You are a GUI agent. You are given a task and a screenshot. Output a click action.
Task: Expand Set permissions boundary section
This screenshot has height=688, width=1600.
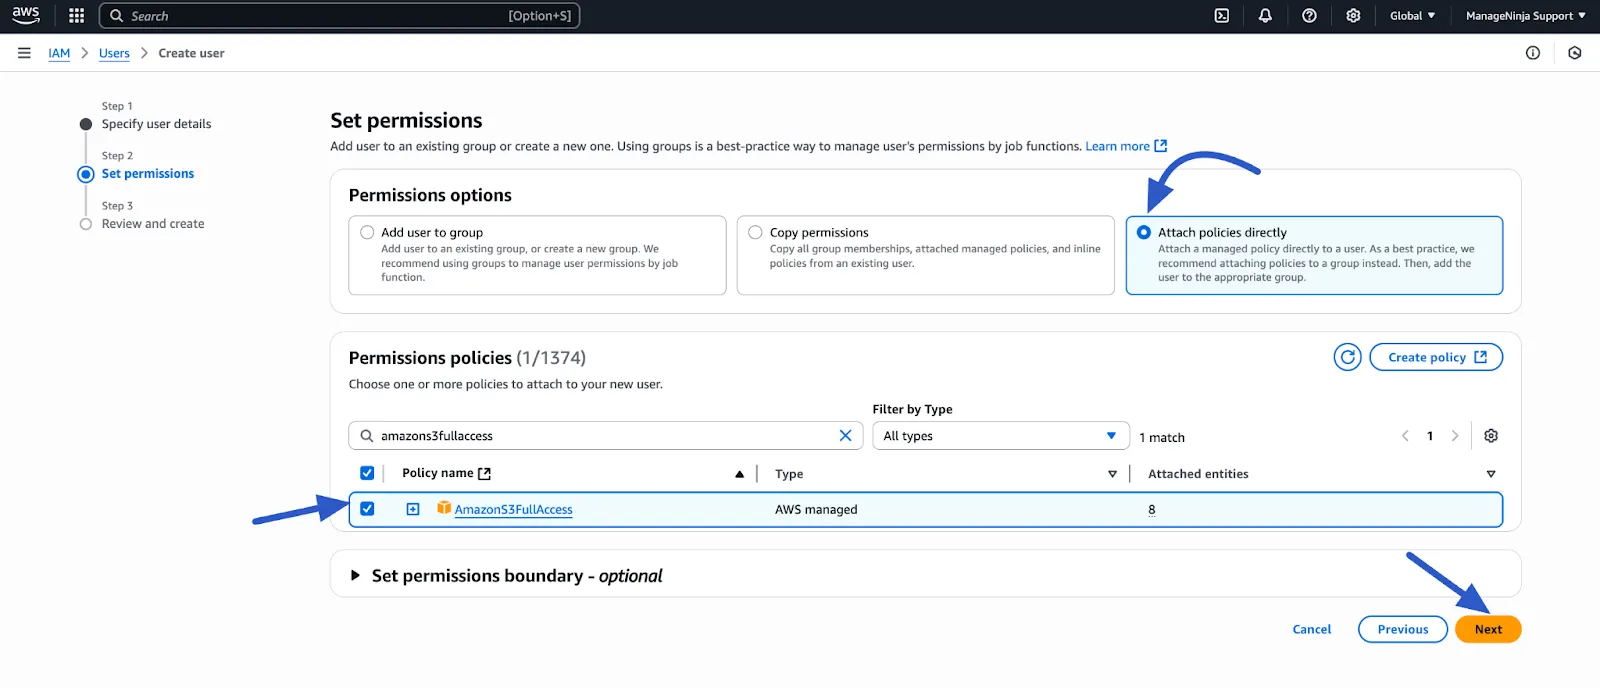coord(355,576)
